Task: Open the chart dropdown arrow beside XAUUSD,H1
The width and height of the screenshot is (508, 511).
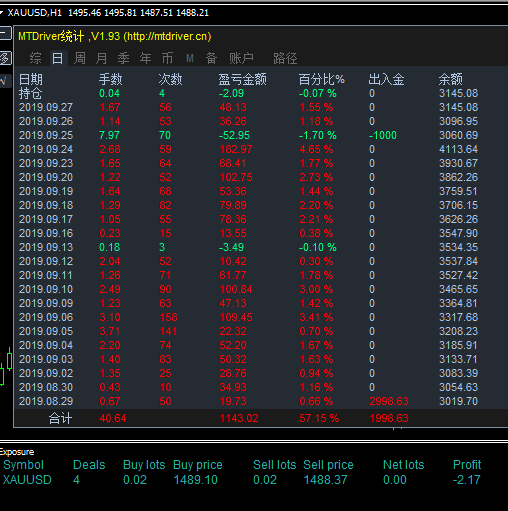Action: coord(2,13)
